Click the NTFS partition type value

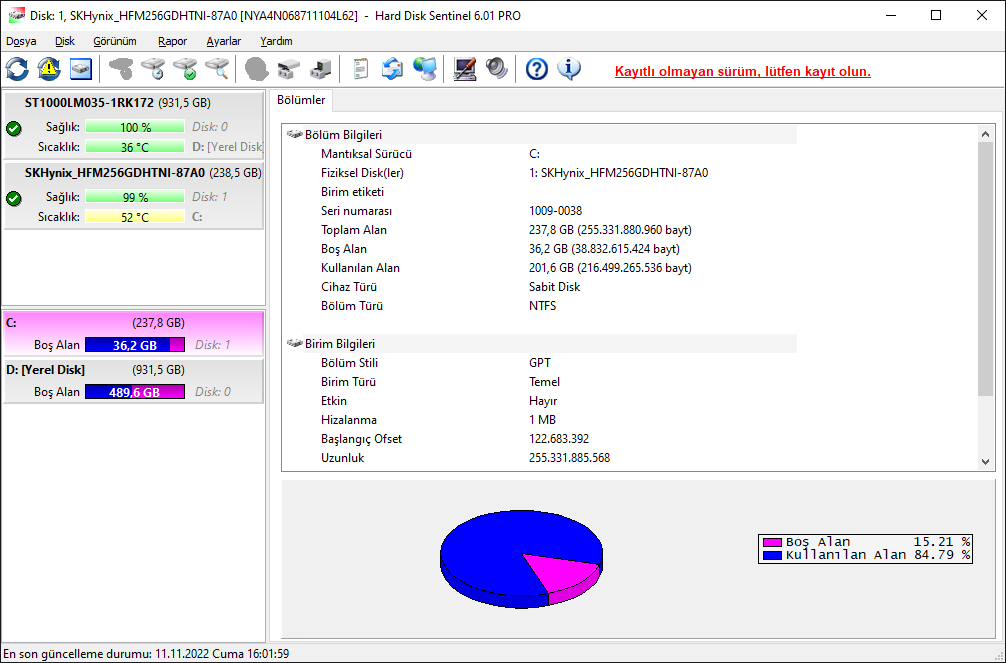pyautogui.click(x=543, y=306)
